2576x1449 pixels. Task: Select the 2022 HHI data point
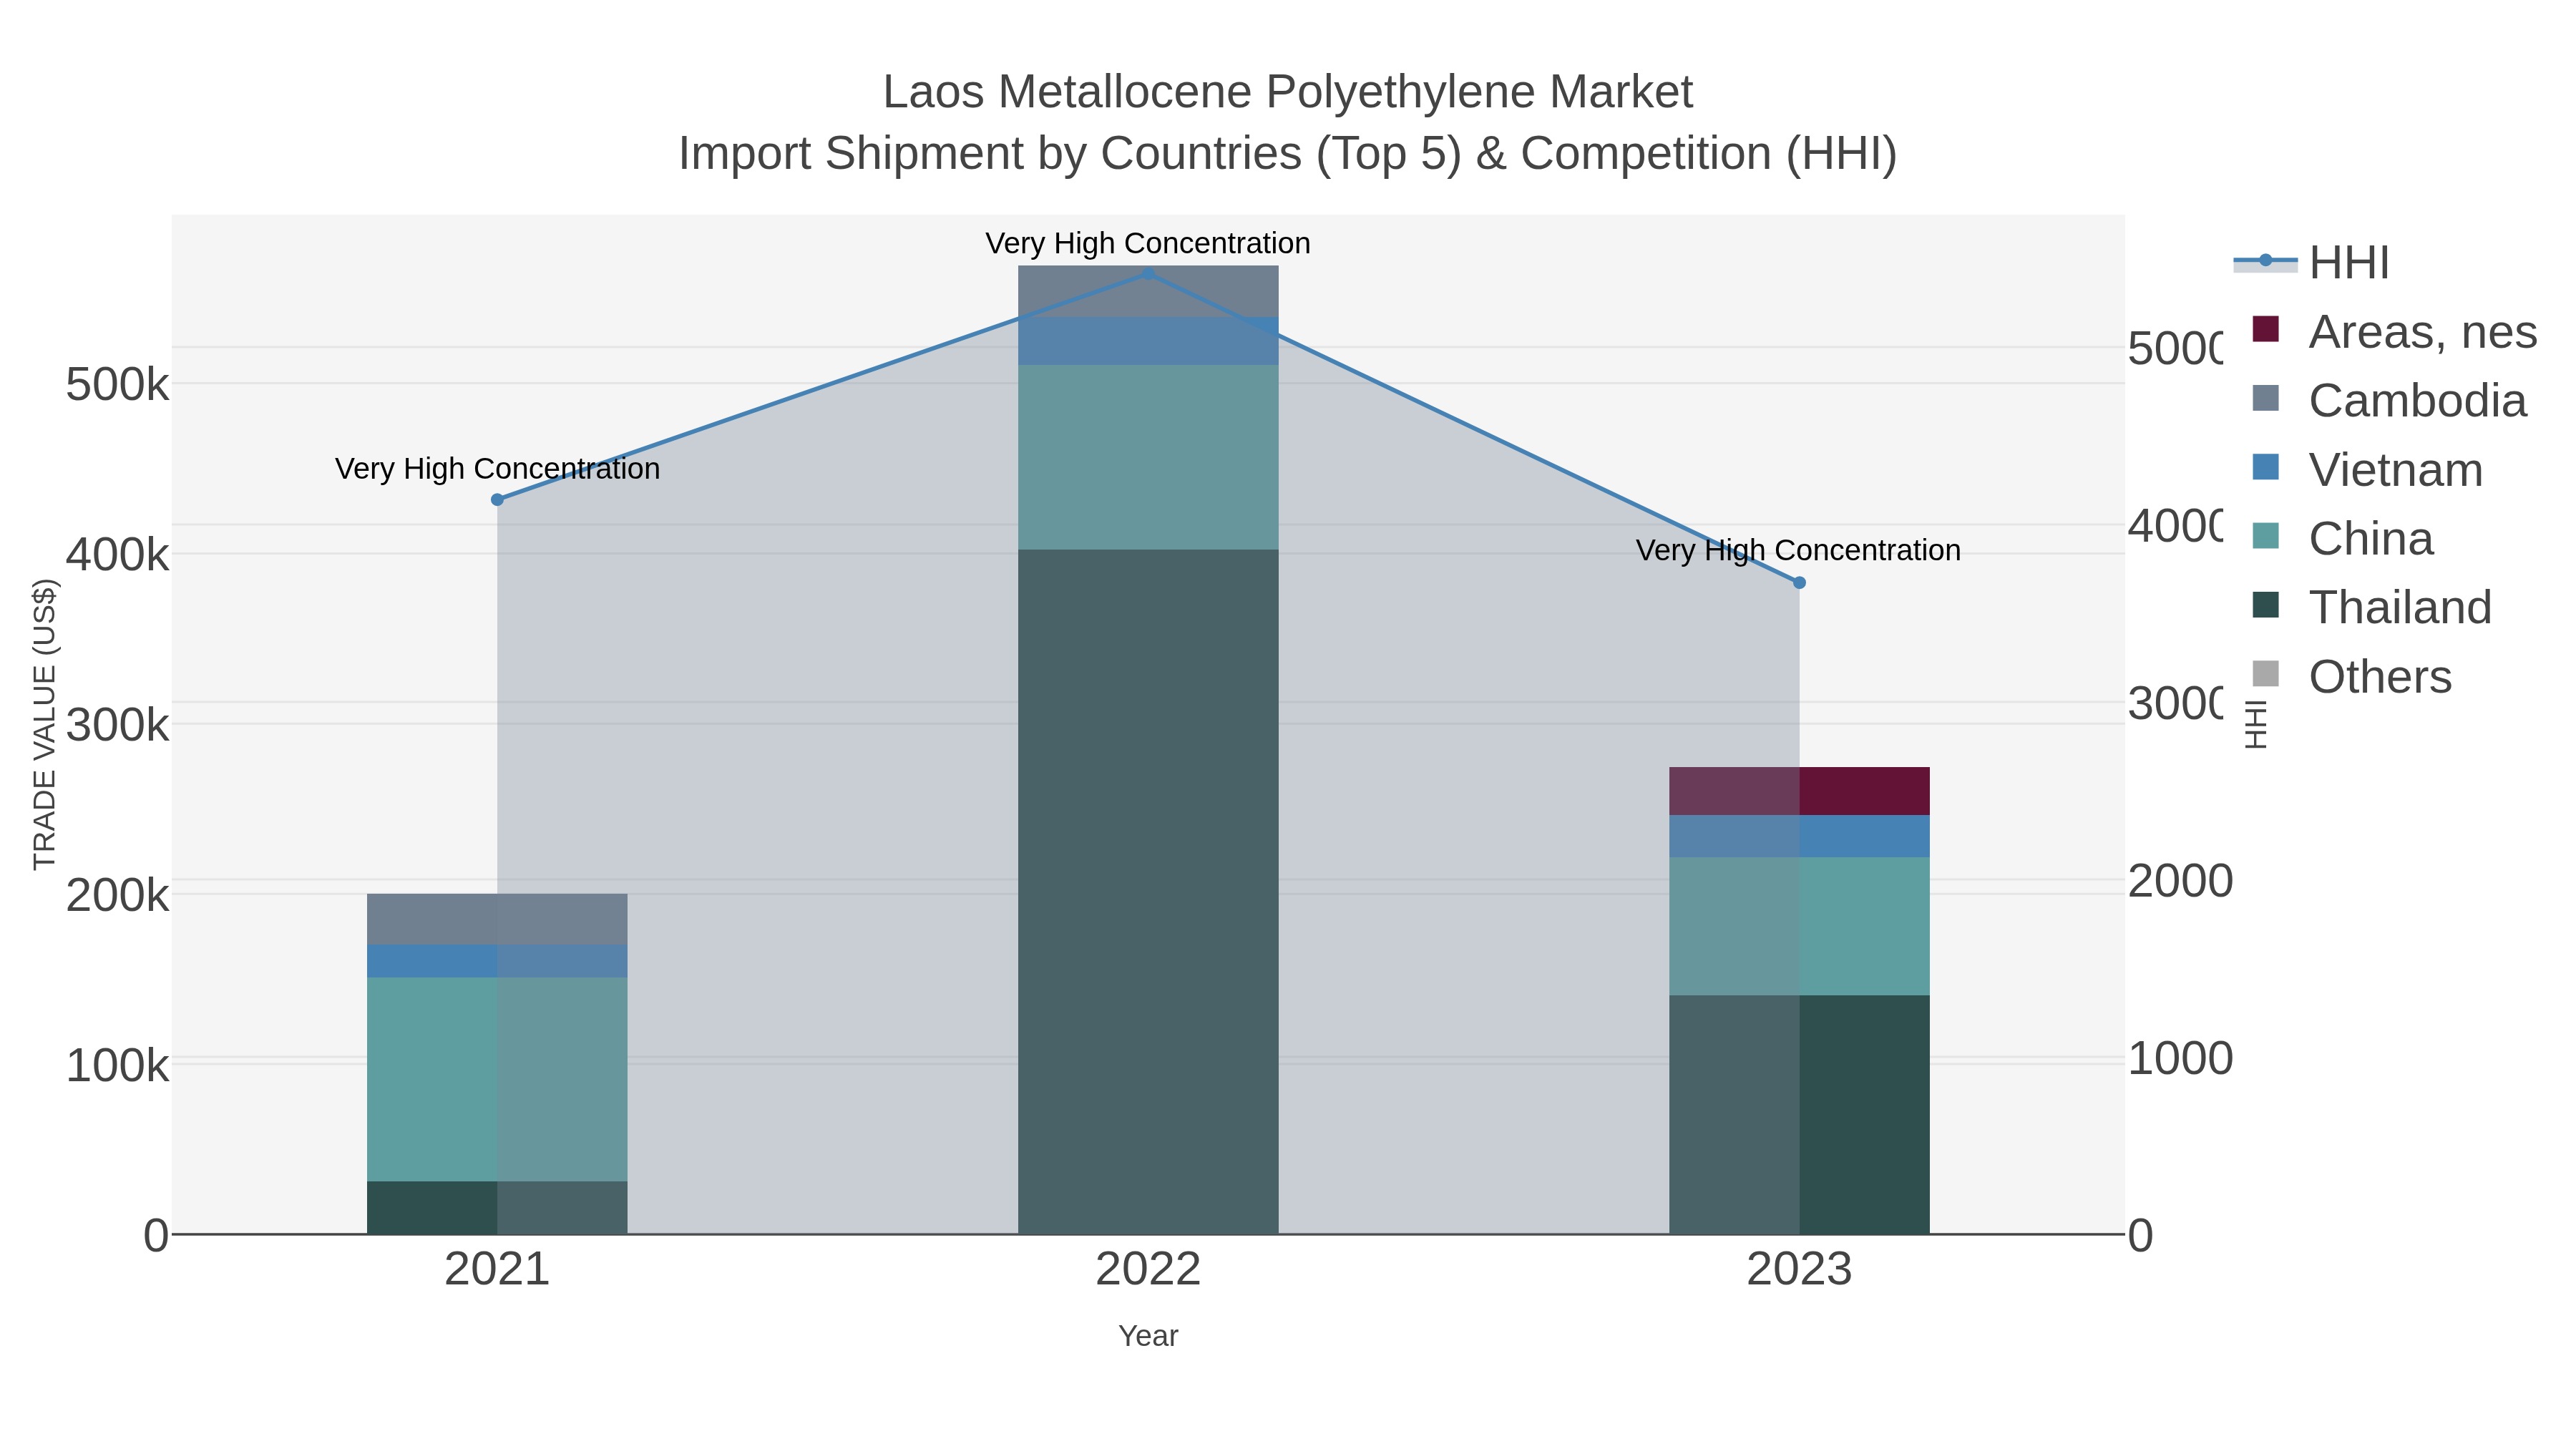click(x=1148, y=274)
